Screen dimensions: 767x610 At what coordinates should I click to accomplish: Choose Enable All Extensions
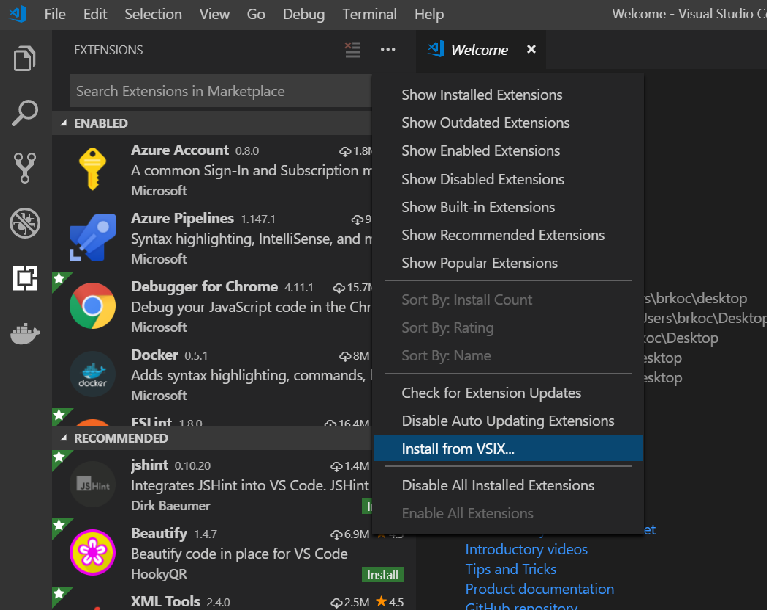click(x=508, y=513)
